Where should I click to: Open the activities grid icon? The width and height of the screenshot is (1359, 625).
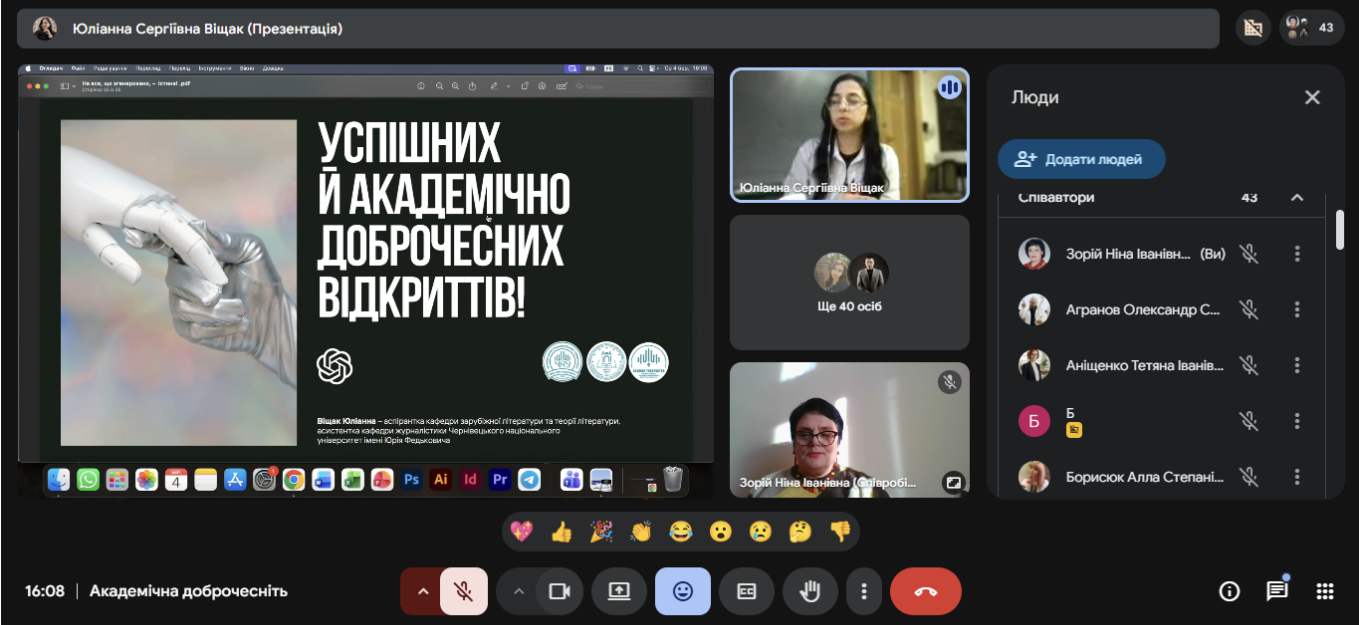click(x=1325, y=591)
